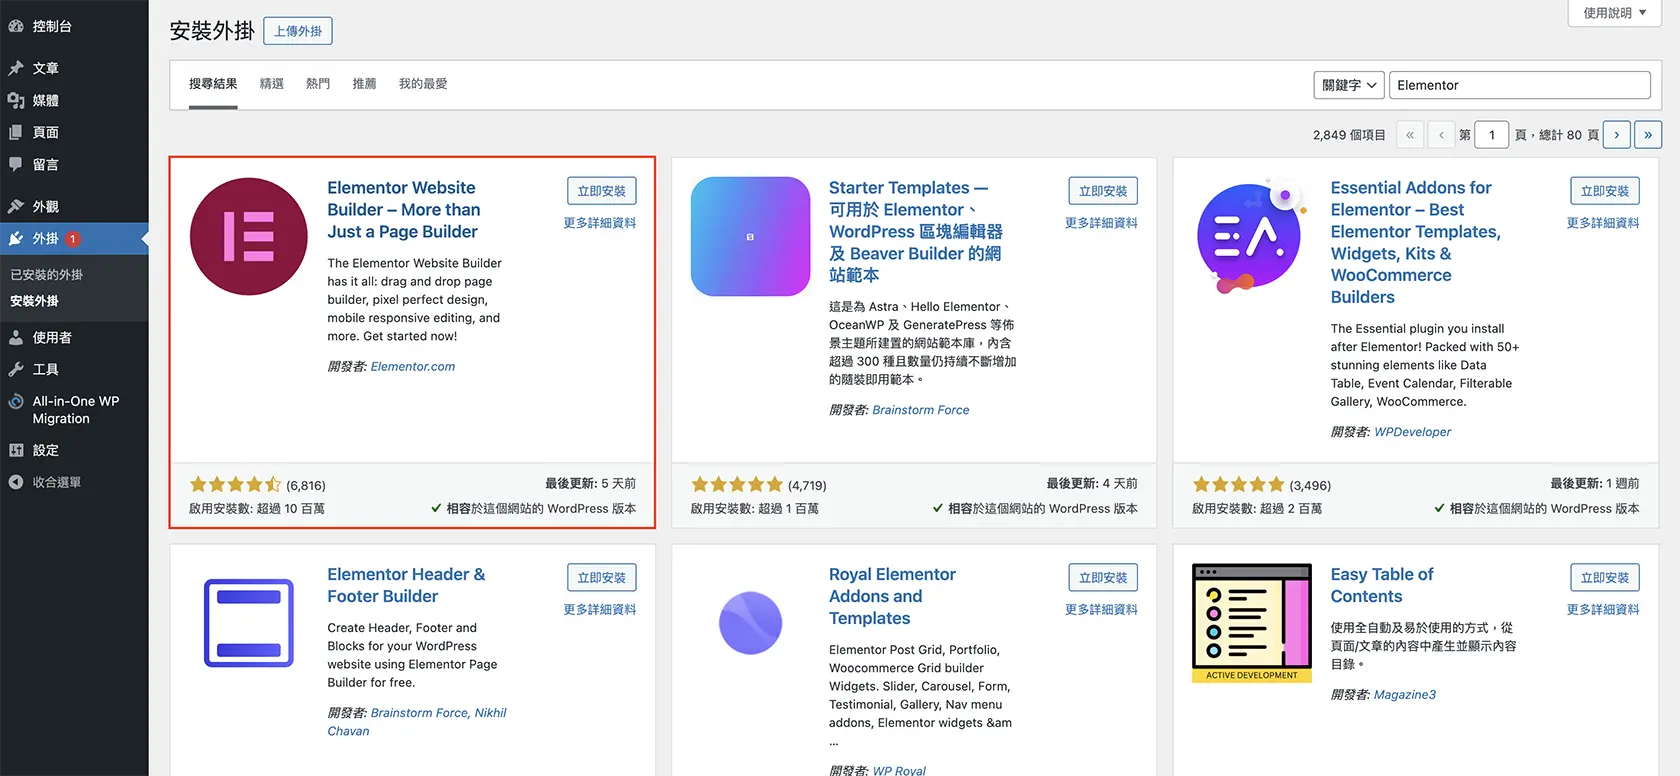Click title Elementor Website Builder – More than
1680x776 pixels.
click(404, 210)
